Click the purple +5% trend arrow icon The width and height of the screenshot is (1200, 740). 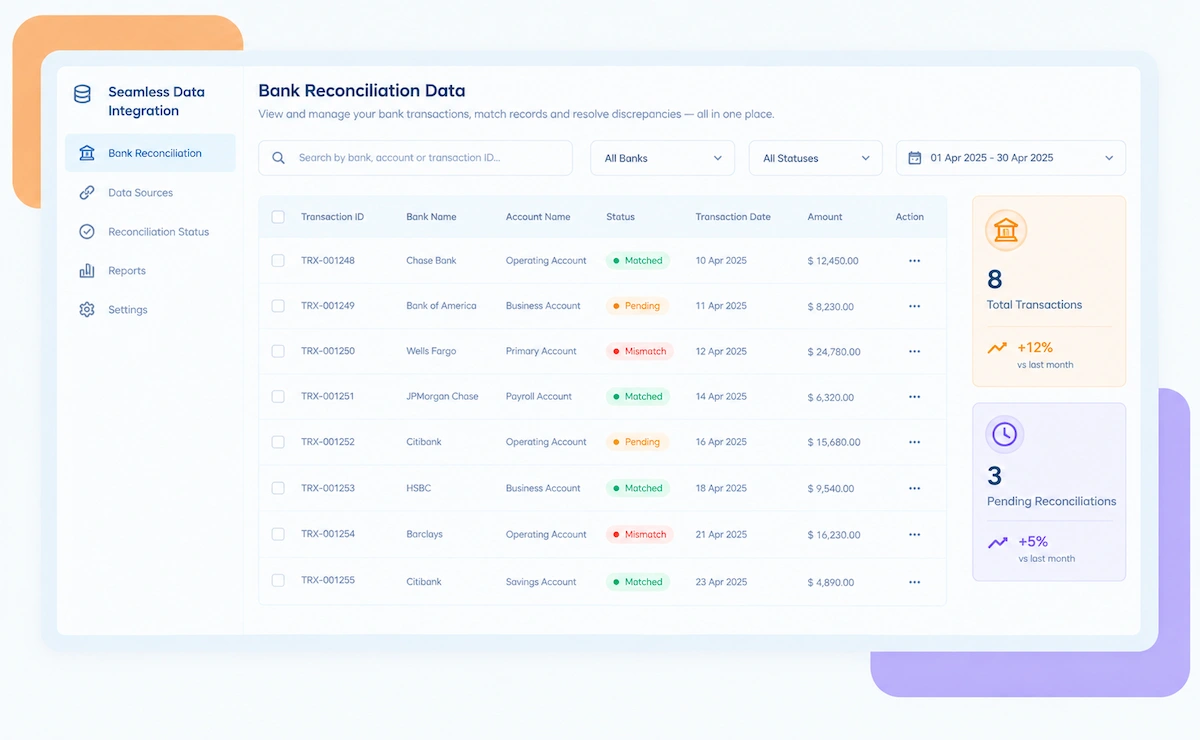[997, 542]
